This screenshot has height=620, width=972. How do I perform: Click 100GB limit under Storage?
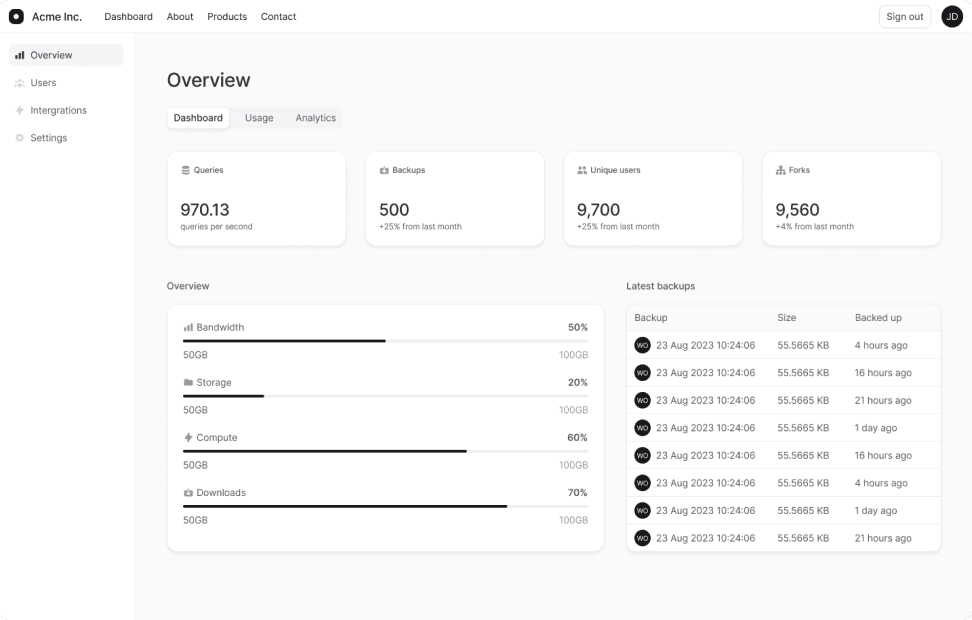573,410
